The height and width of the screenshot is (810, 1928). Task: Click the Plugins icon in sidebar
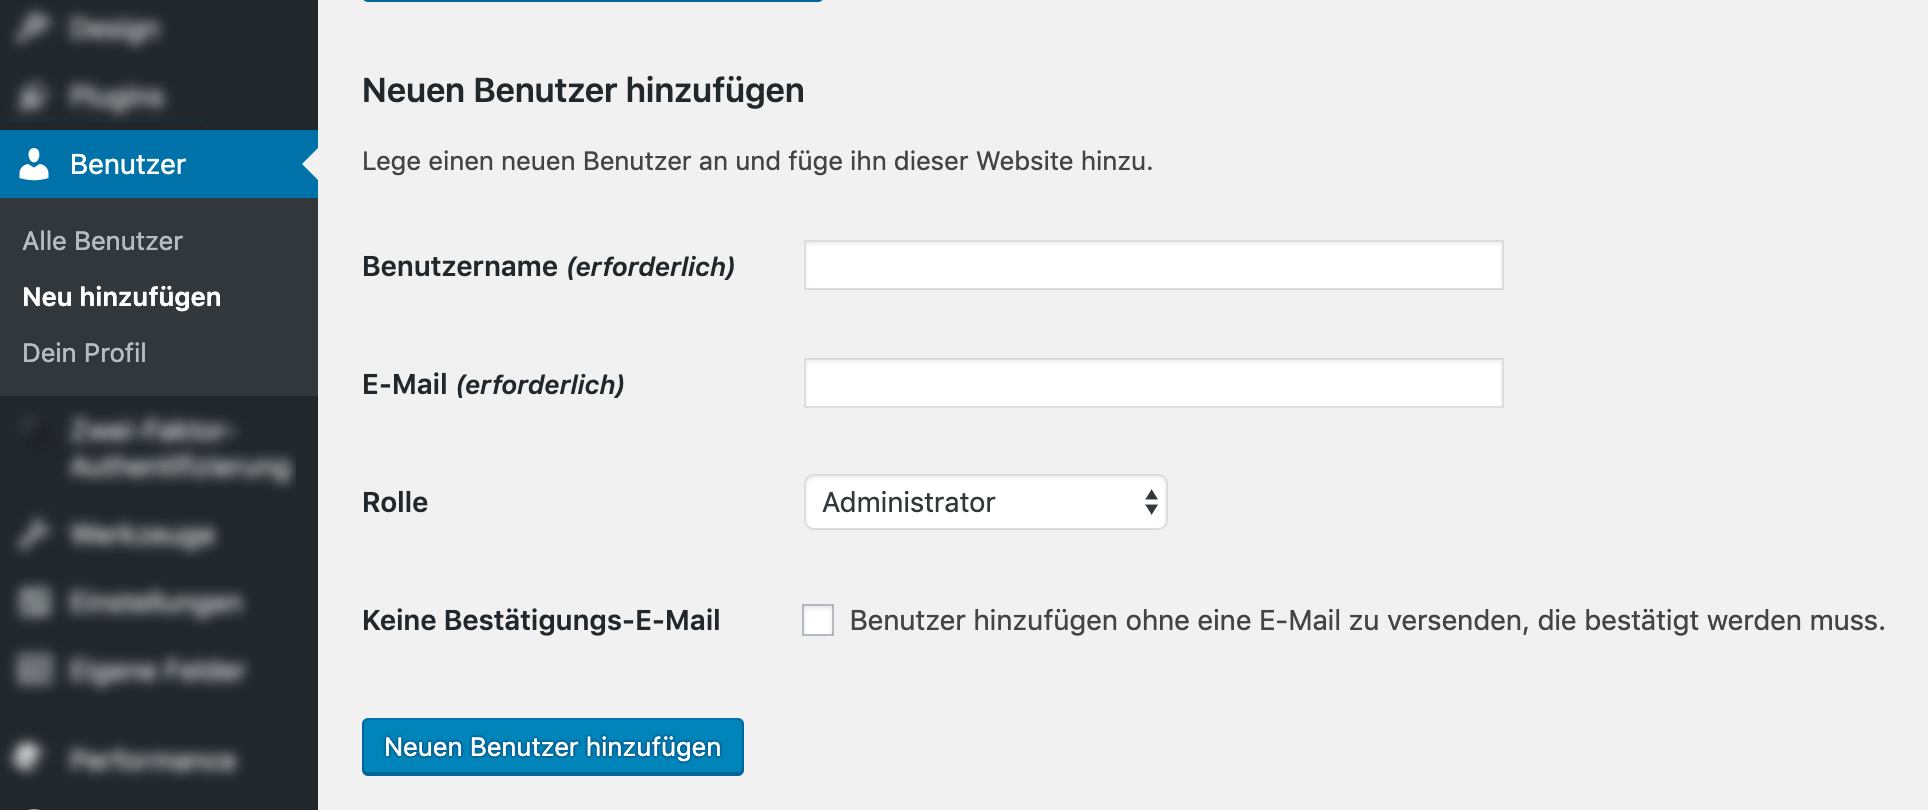34,96
